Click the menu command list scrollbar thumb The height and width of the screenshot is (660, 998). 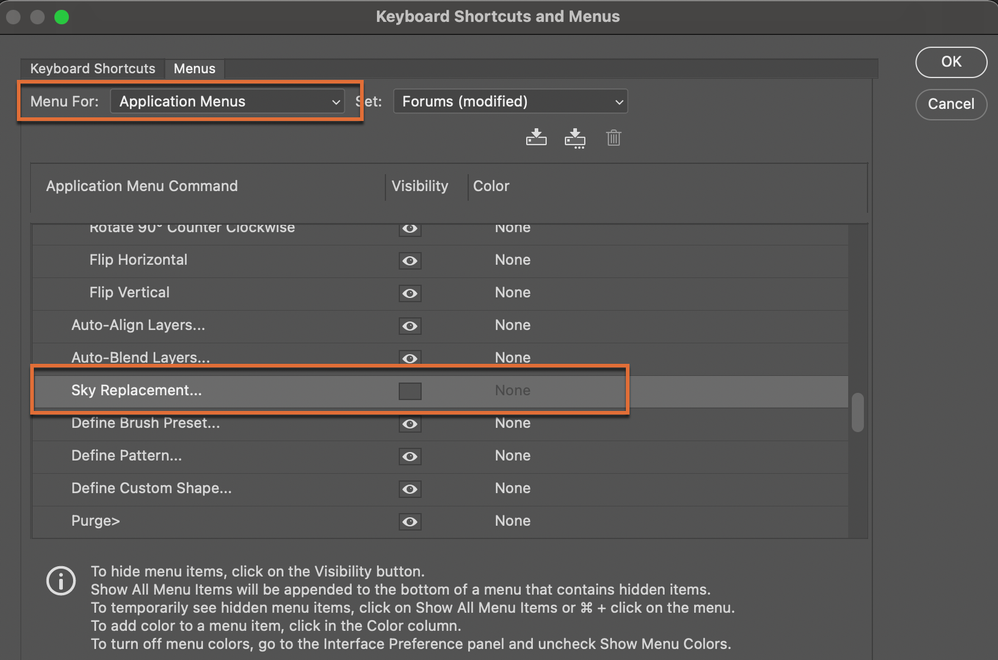click(x=857, y=413)
